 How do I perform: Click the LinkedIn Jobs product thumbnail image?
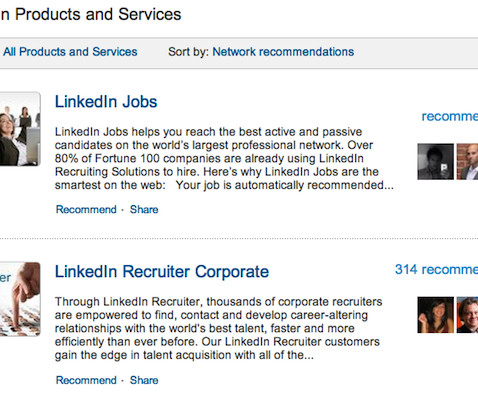coord(20,129)
